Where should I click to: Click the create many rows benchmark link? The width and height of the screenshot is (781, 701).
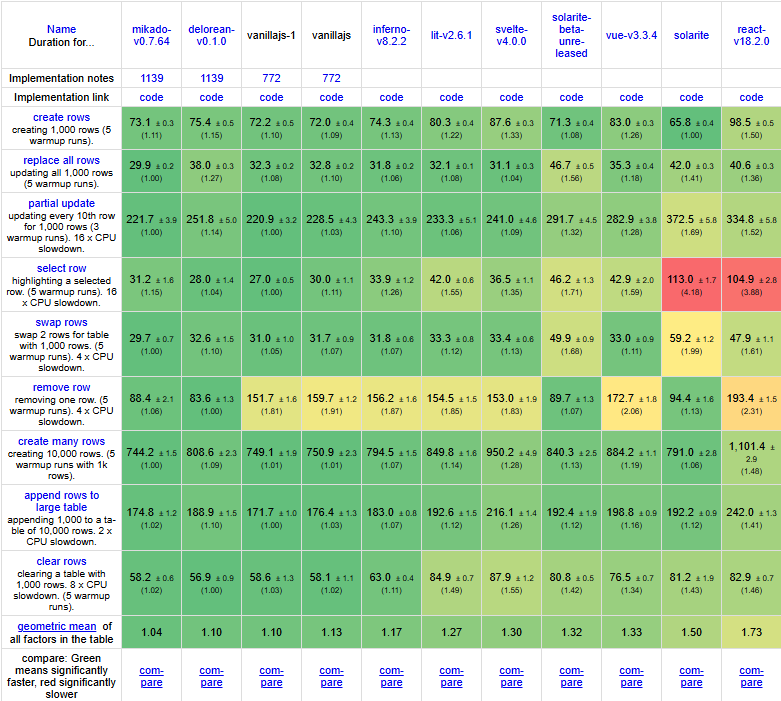pos(61,441)
